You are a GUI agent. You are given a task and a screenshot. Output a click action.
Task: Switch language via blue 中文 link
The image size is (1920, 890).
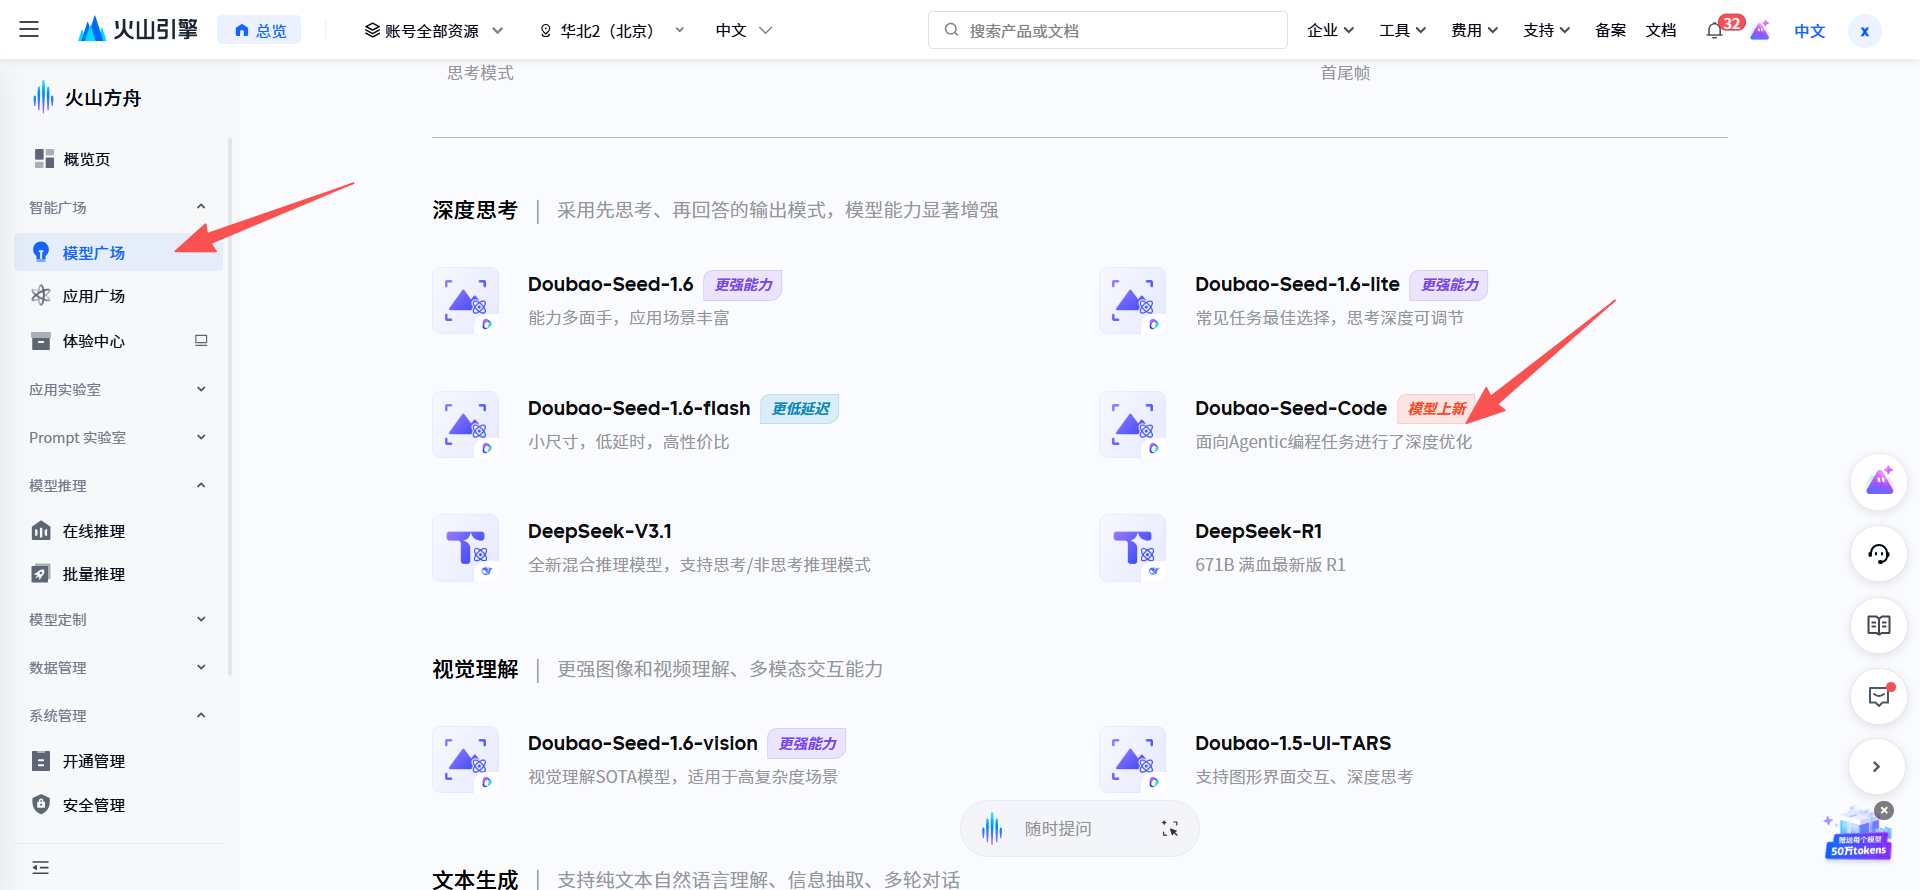[x=1810, y=31]
